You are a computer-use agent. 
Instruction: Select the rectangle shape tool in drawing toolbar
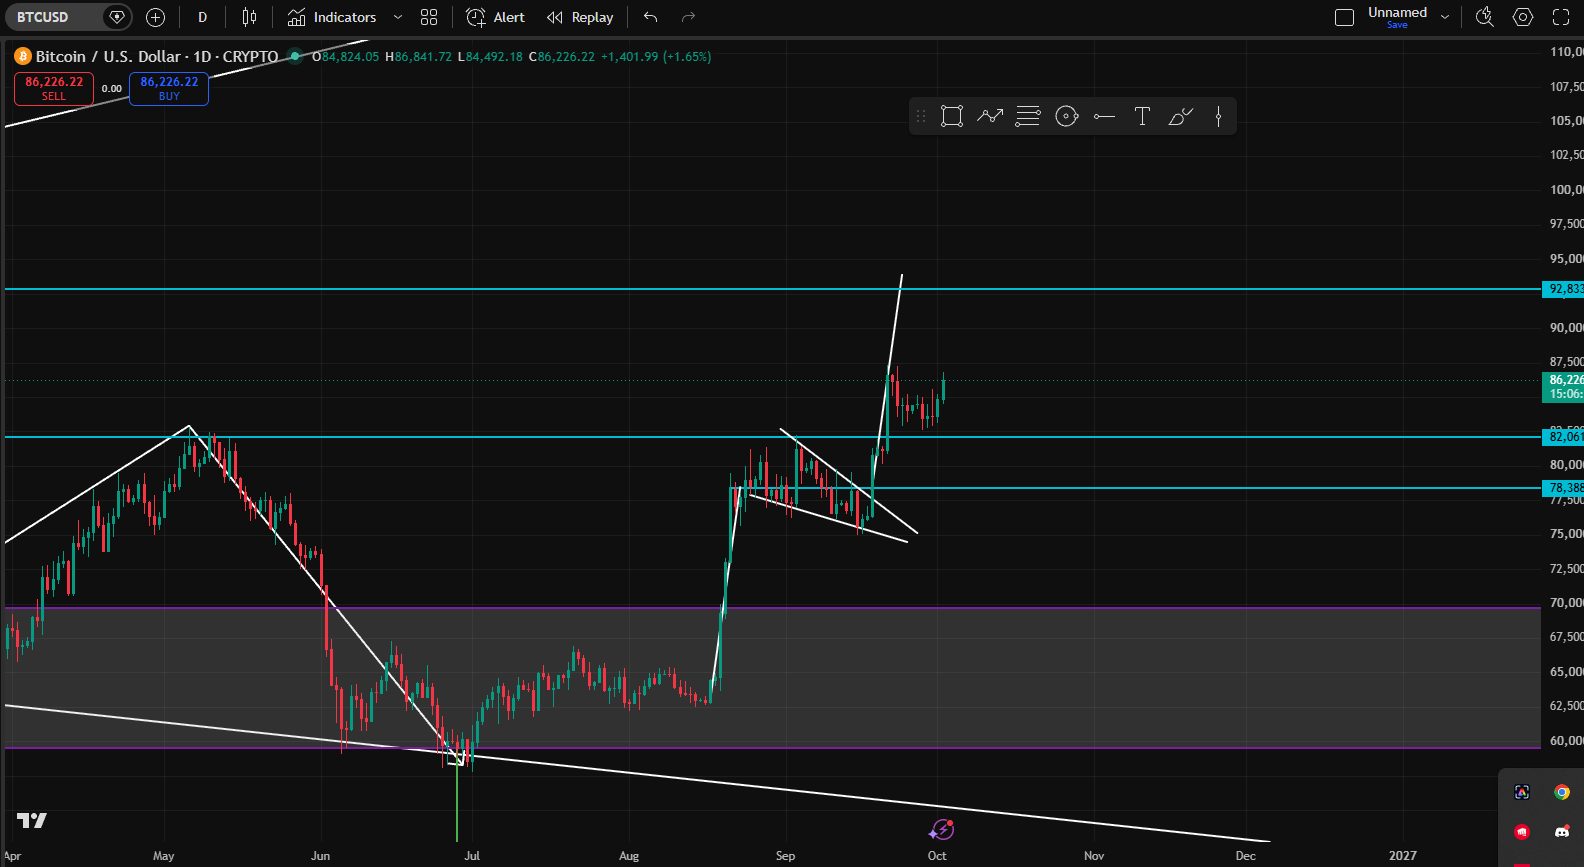pos(952,116)
